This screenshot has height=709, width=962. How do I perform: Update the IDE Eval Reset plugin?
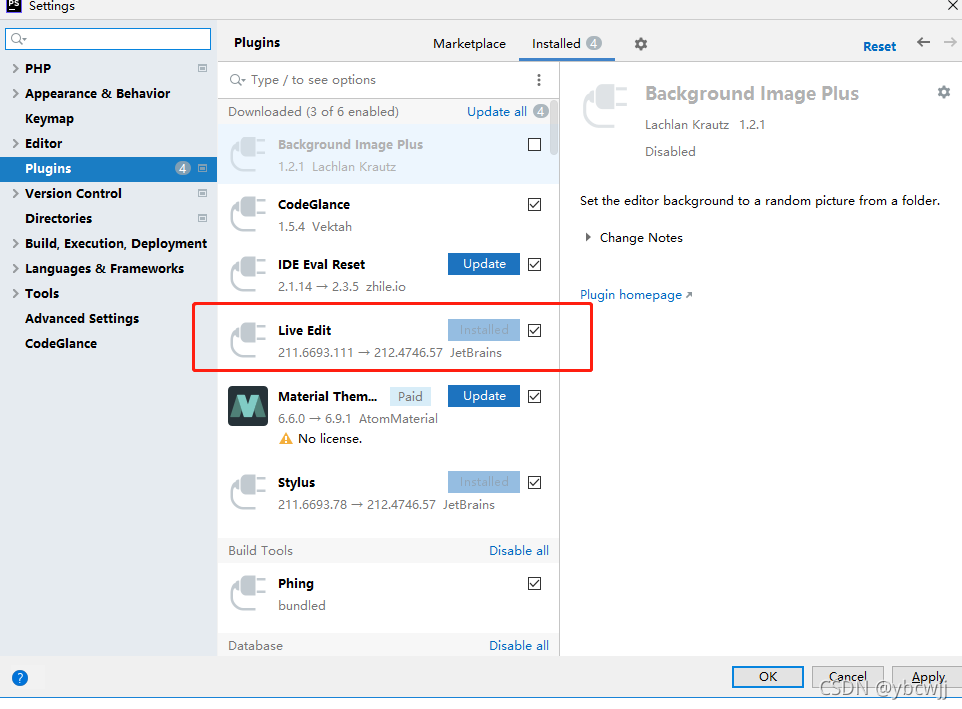pyautogui.click(x=484, y=264)
